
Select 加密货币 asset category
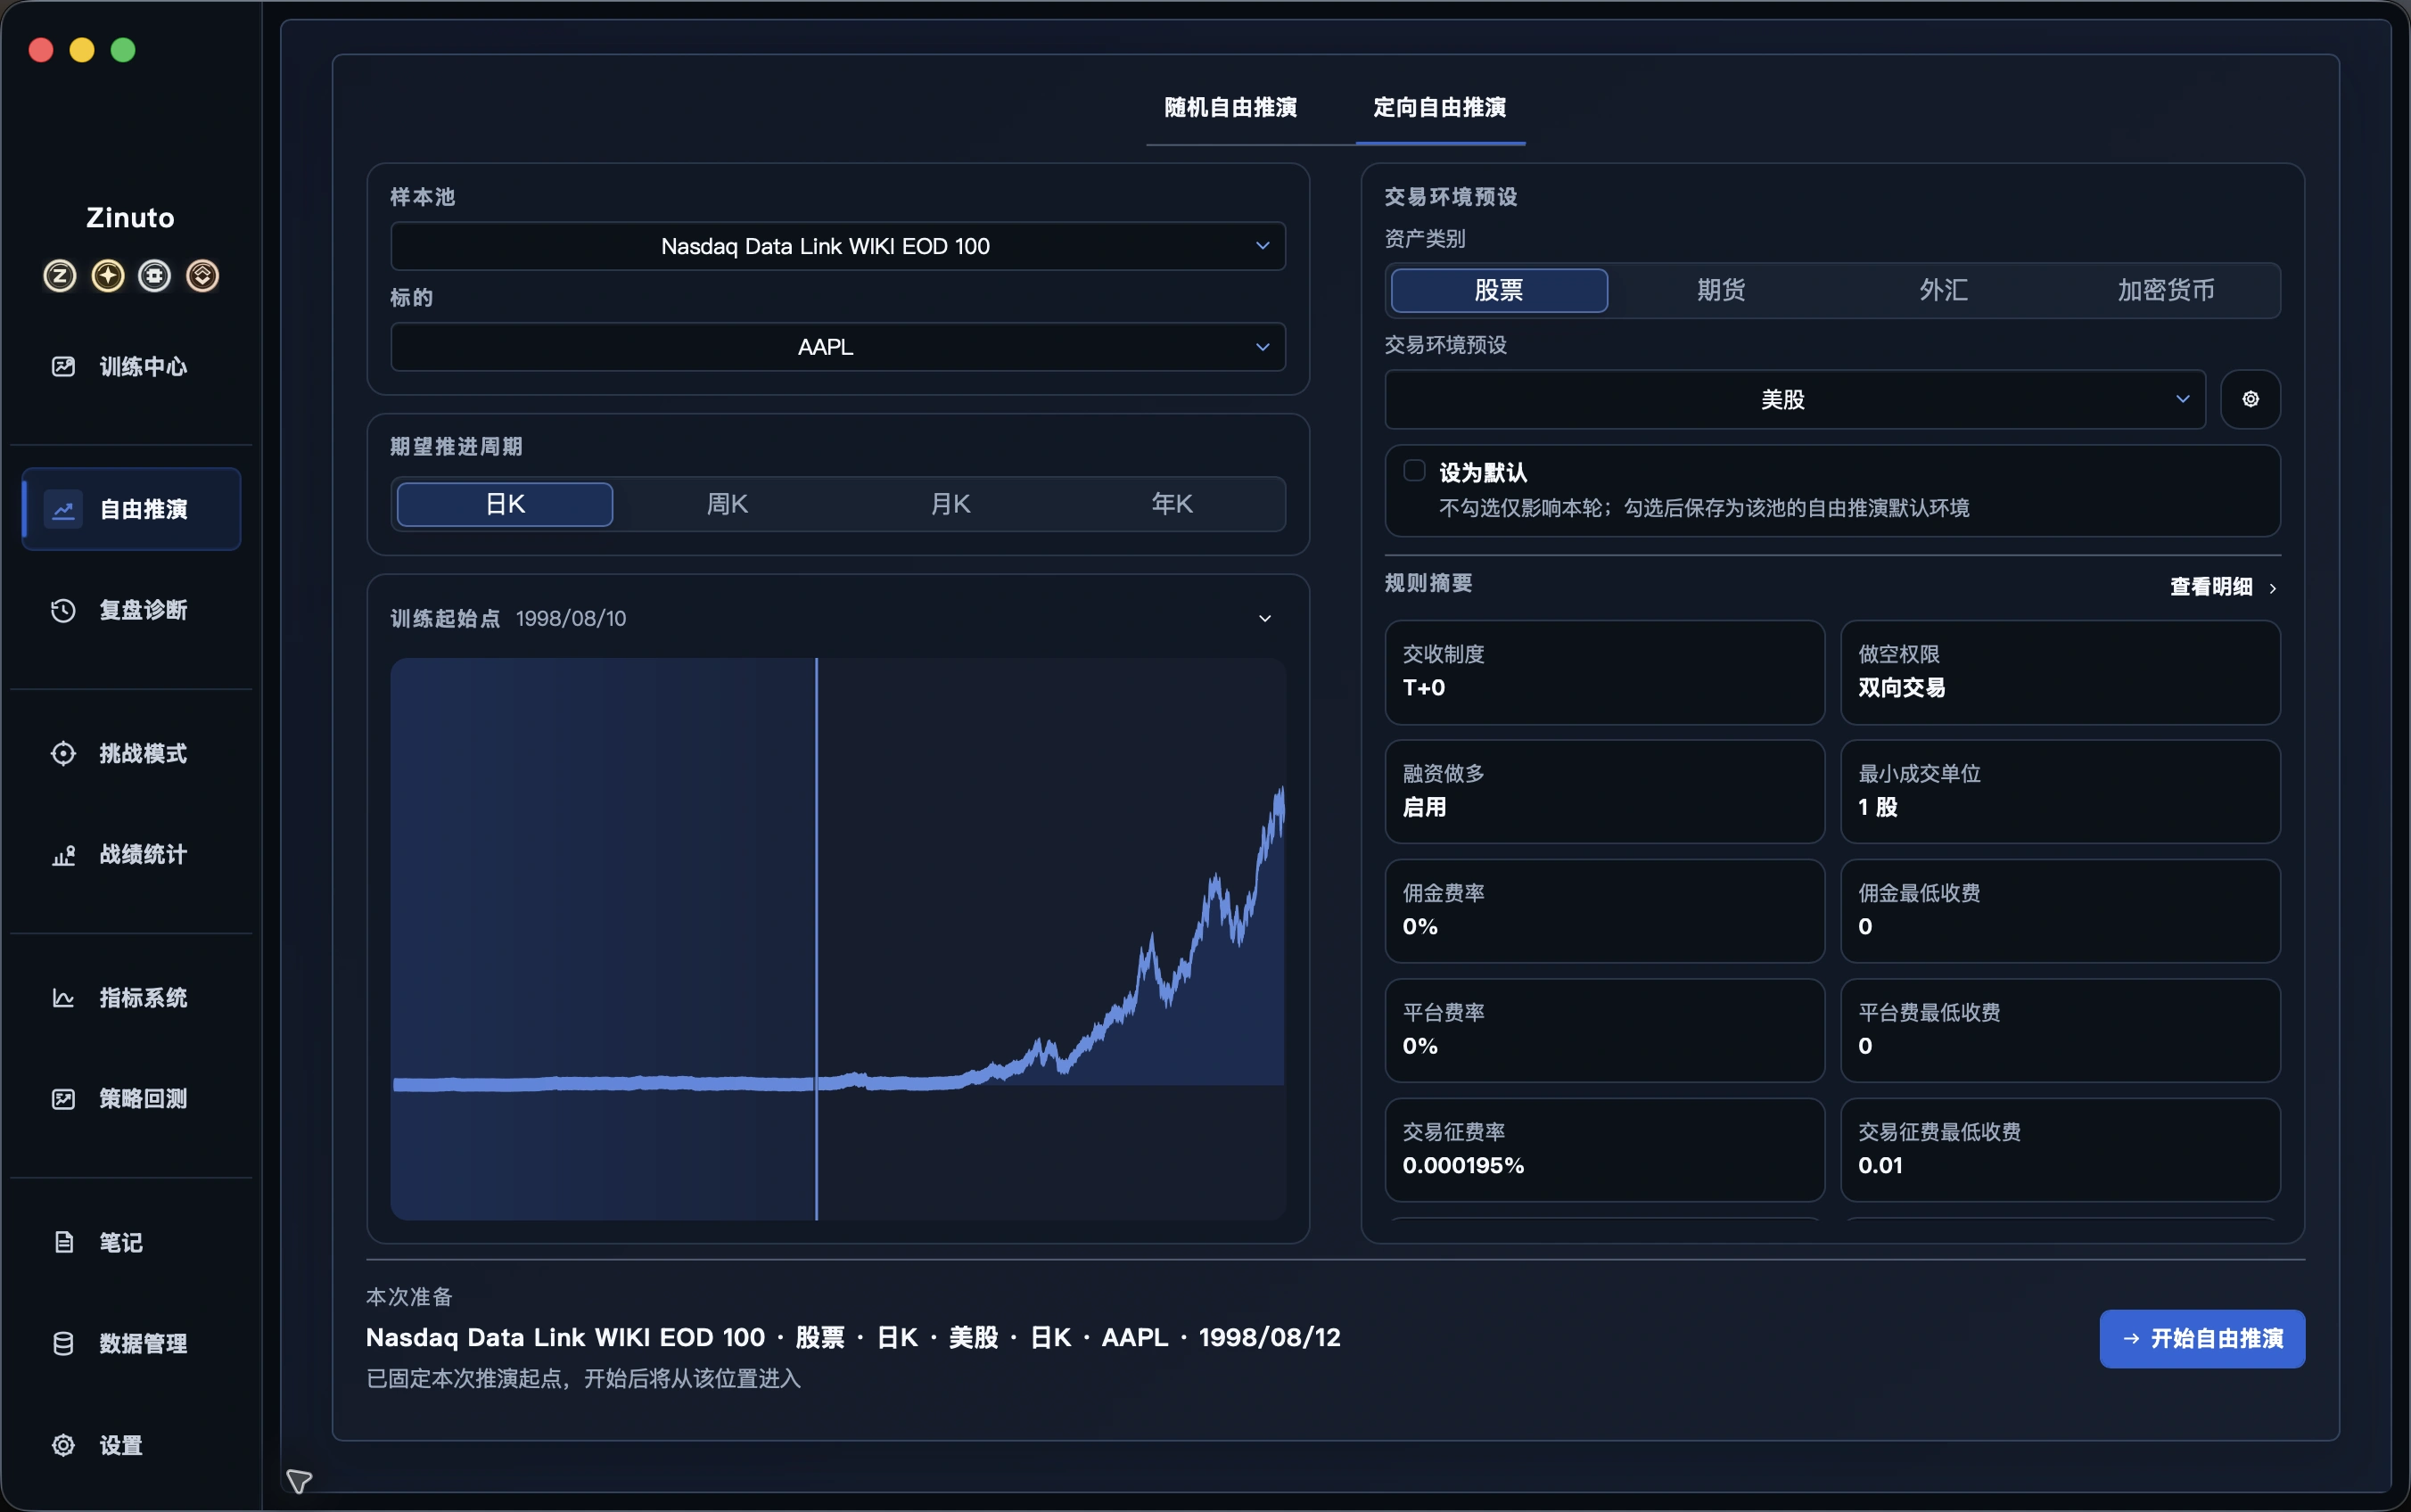coord(2166,290)
